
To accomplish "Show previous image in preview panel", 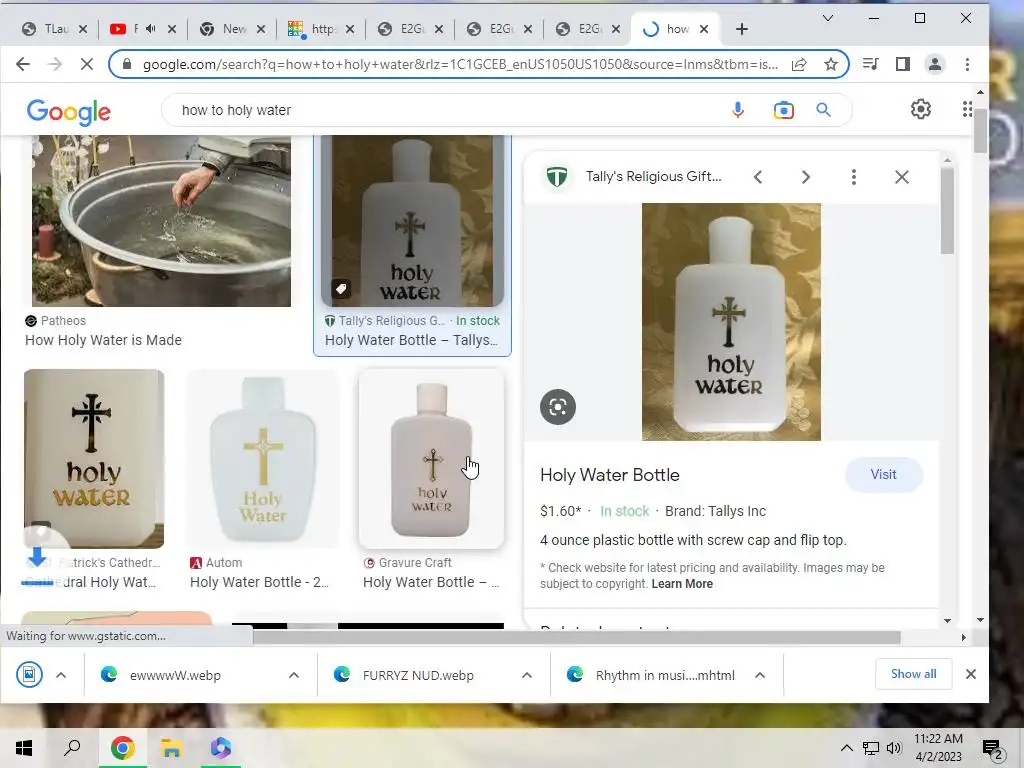I will [x=758, y=177].
